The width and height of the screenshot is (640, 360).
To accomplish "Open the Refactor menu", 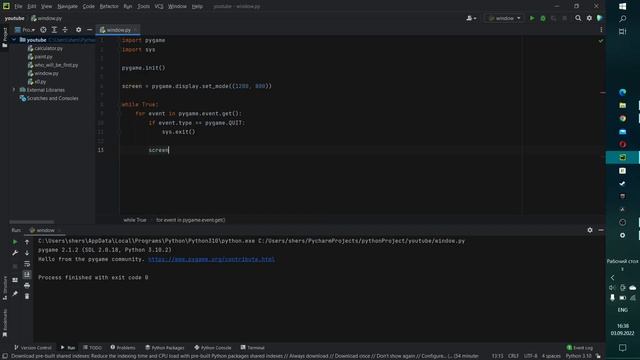I will (109, 7).
